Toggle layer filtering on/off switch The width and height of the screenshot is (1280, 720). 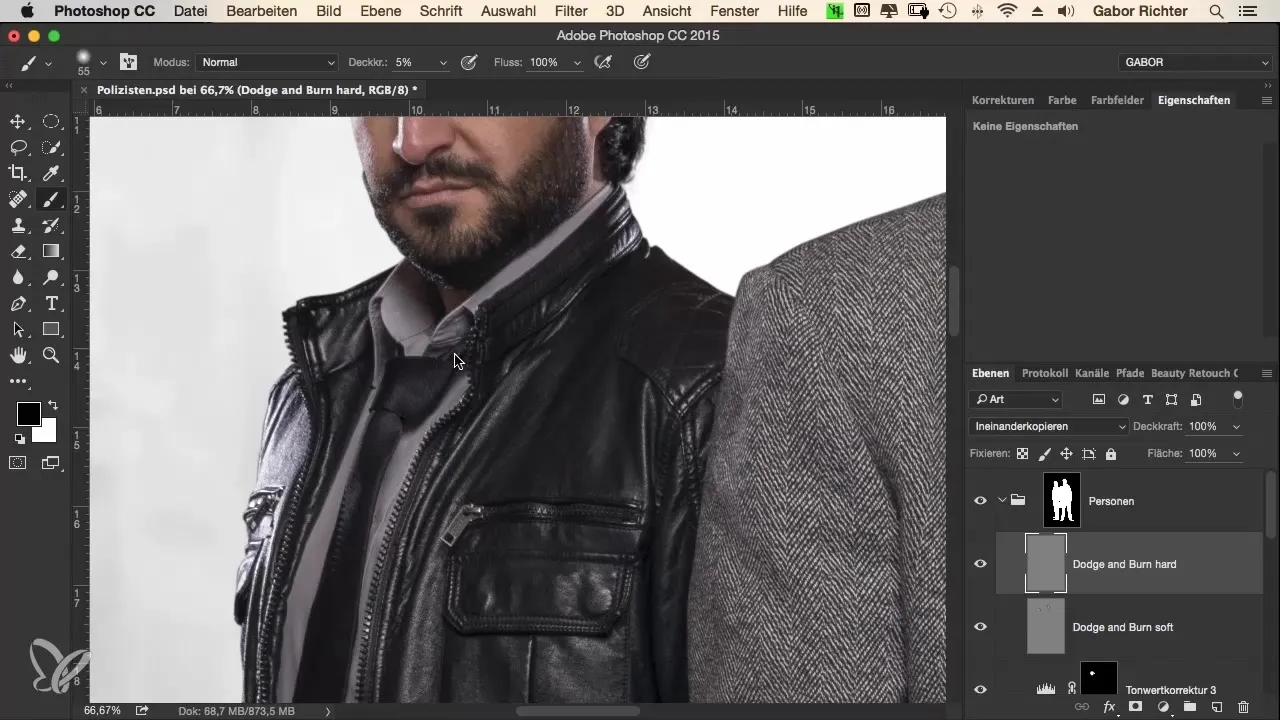(x=1238, y=398)
